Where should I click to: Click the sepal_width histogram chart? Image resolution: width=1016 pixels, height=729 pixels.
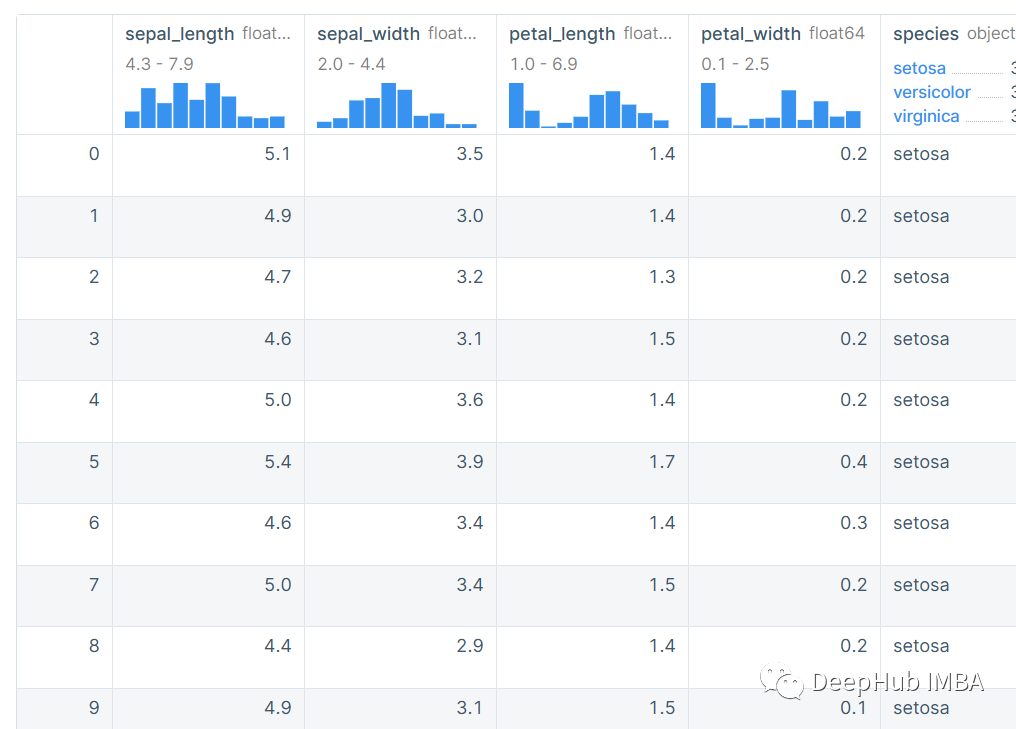pyautogui.click(x=397, y=106)
